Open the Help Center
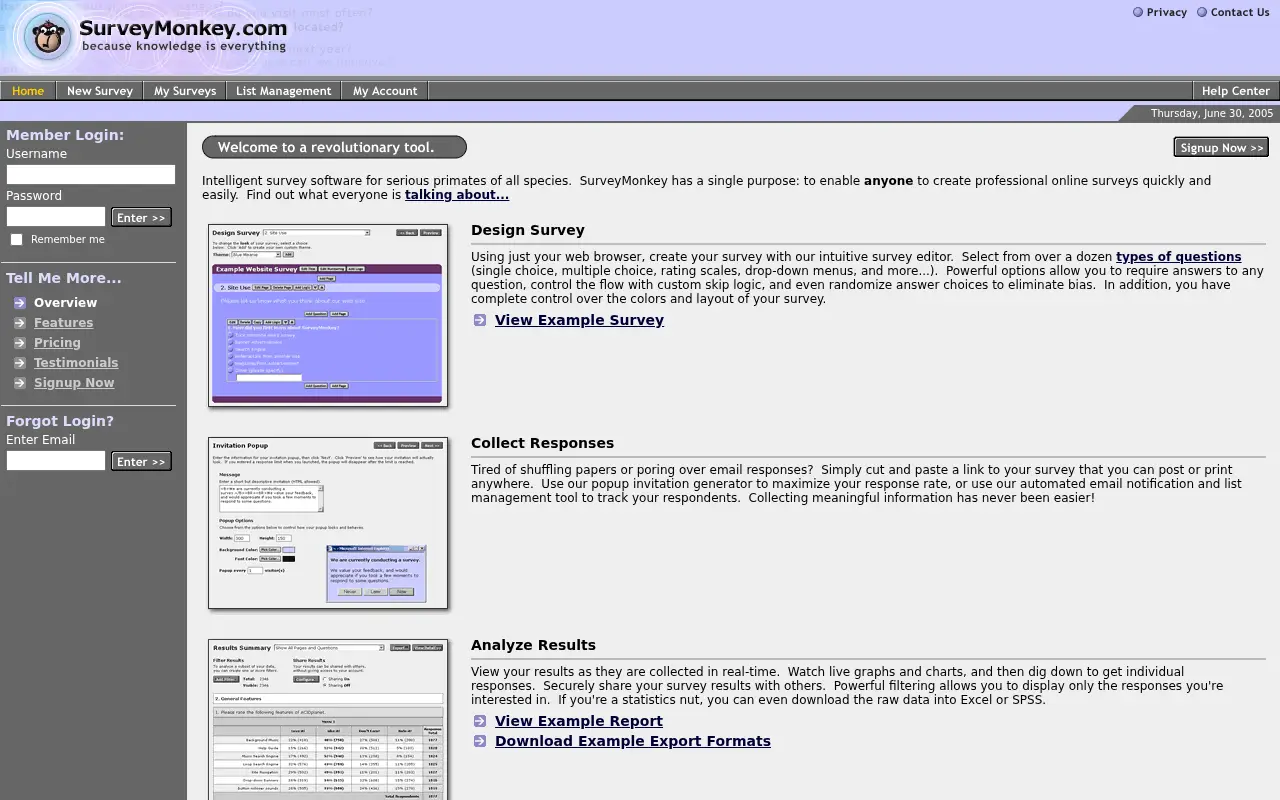Image resolution: width=1280 pixels, height=800 pixels. [x=1236, y=91]
